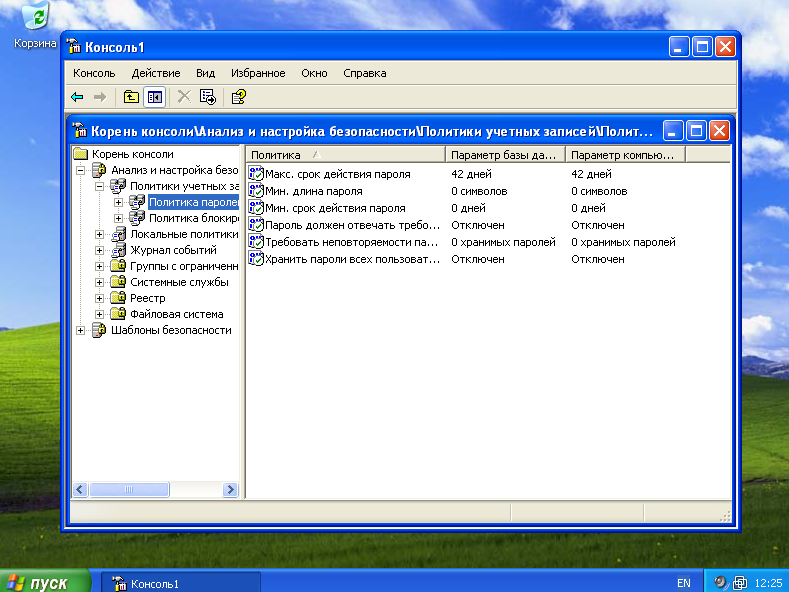The width and height of the screenshot is (789, 592).
Task: Select the Системные службы tree item
Action: [179, 282]
